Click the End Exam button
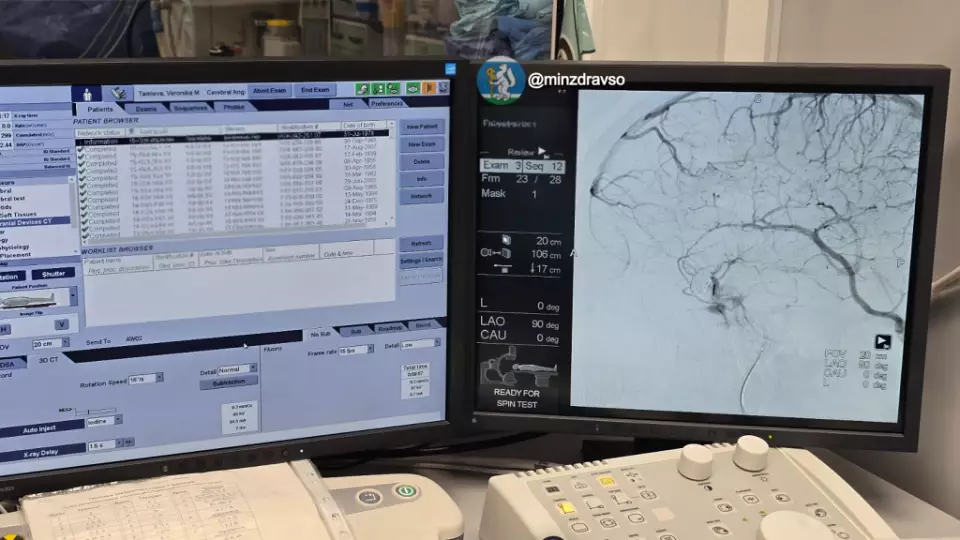The image size is (960, 540). point(315,90)
